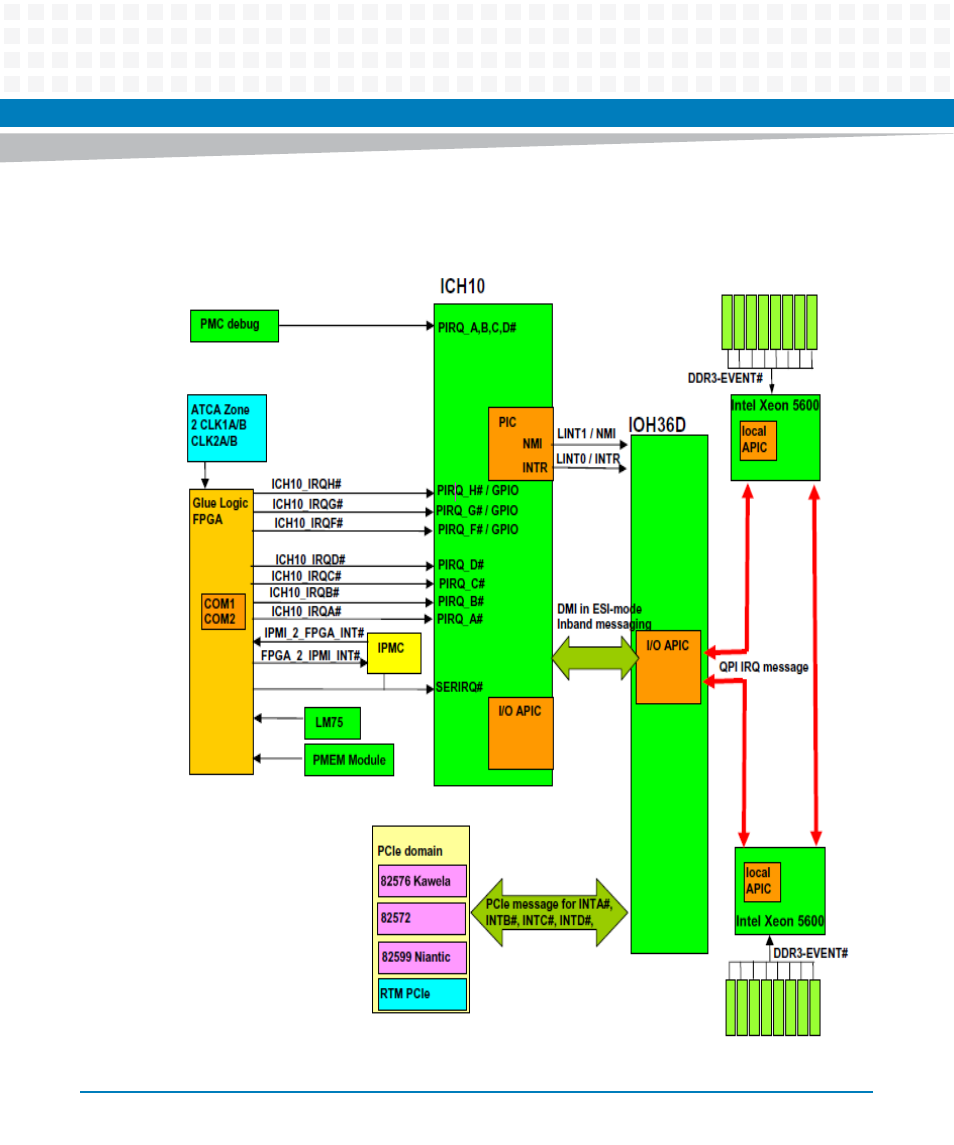This screenshot has height=1145, width=954.
Task: Select the bottom DDR3 memory module bank
Action: pos(773,1008)
